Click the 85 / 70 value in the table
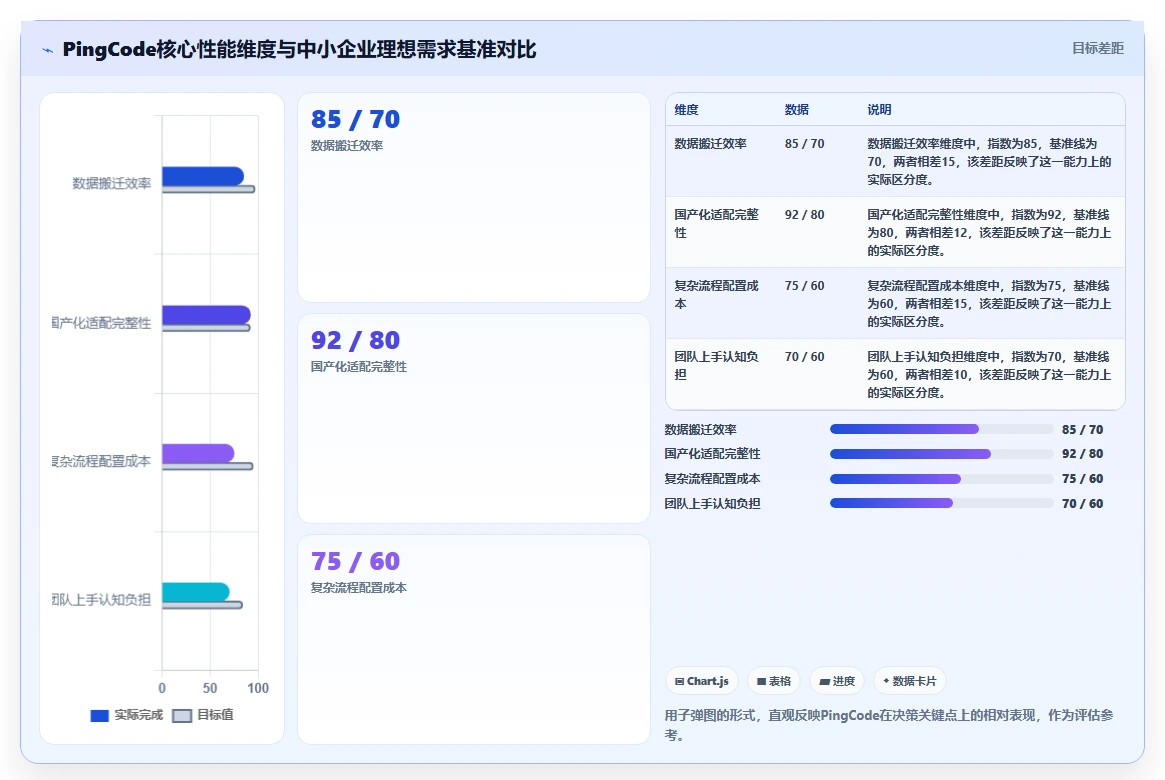Screen dimensions: 1165x780 pos(805,144)
